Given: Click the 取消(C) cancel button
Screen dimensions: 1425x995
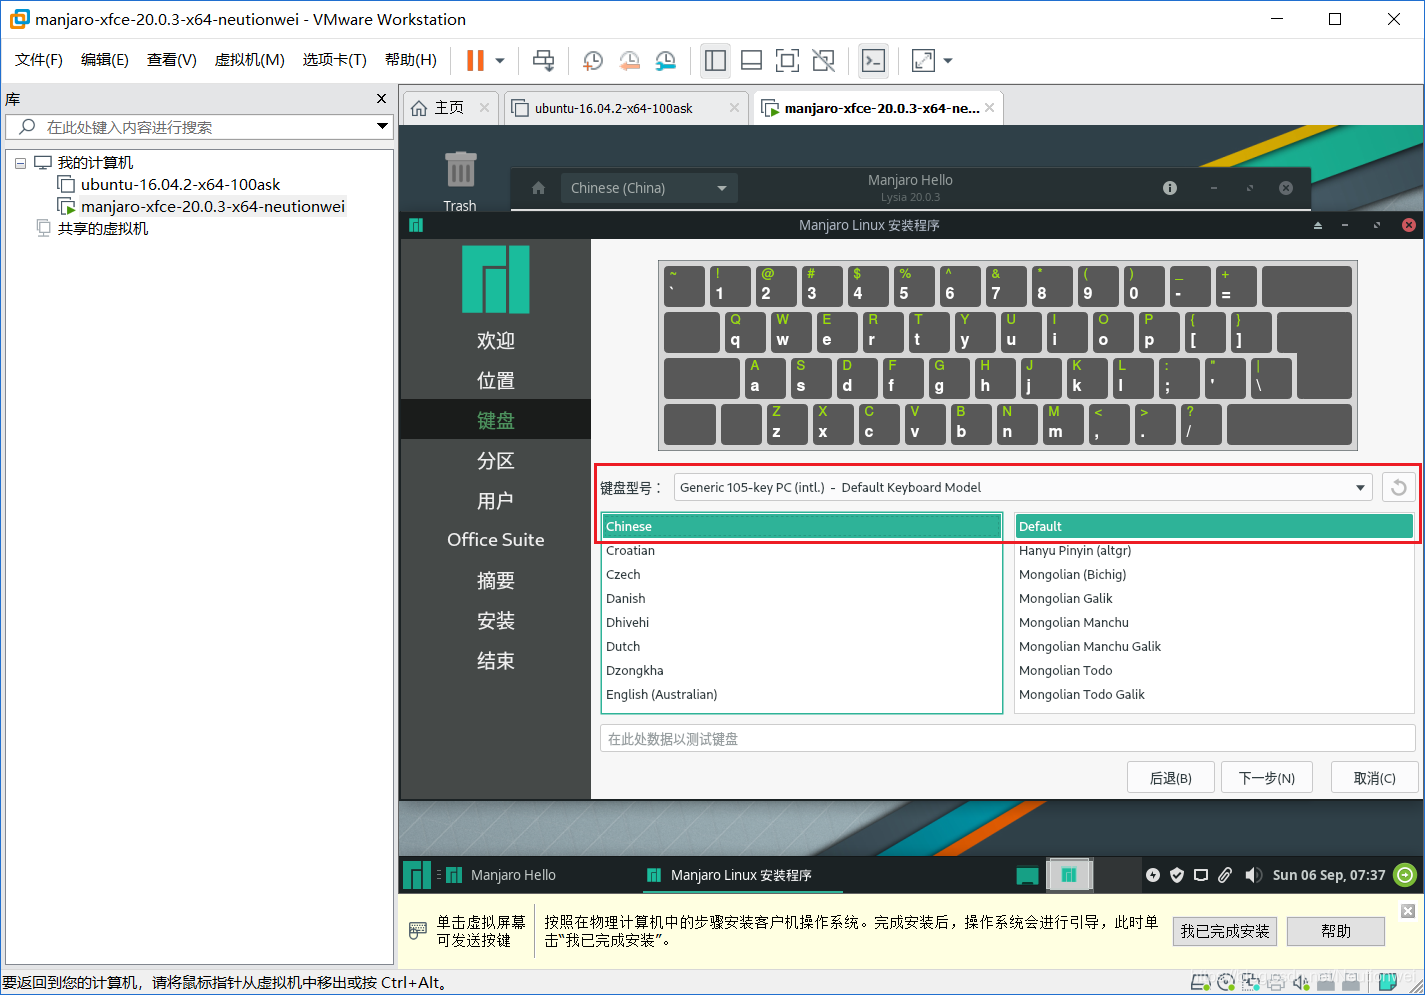Looking at the screenshot, I should click(1374, 777).
